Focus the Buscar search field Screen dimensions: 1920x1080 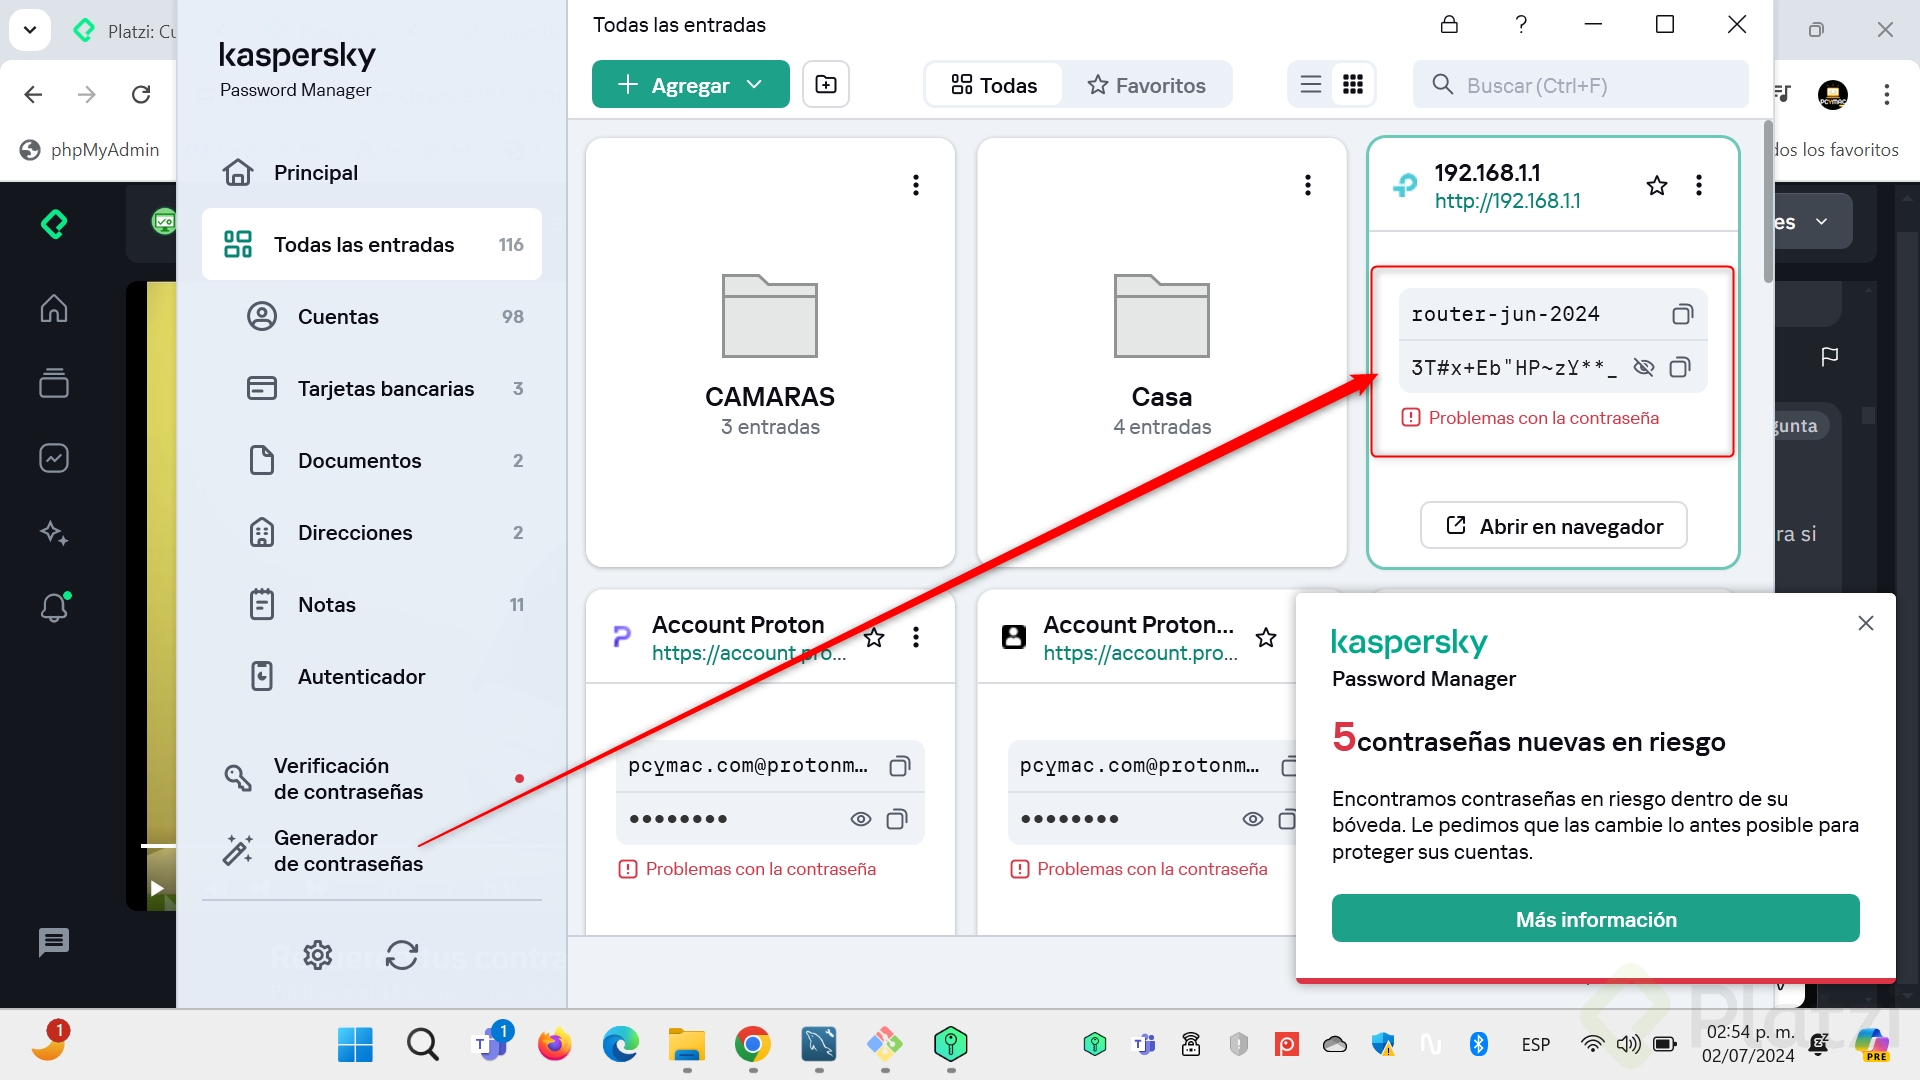pos(1580,85)
